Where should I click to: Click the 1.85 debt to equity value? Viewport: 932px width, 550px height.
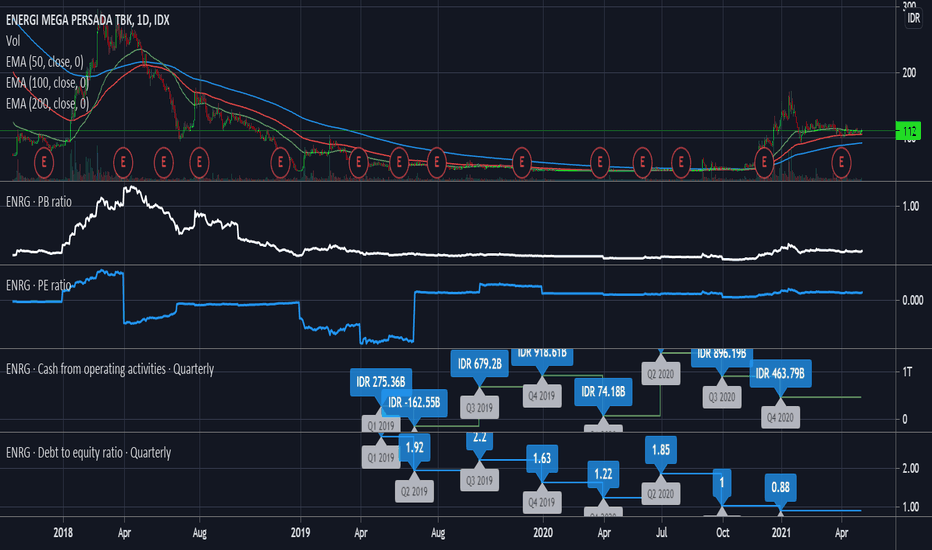pos(660,450)
